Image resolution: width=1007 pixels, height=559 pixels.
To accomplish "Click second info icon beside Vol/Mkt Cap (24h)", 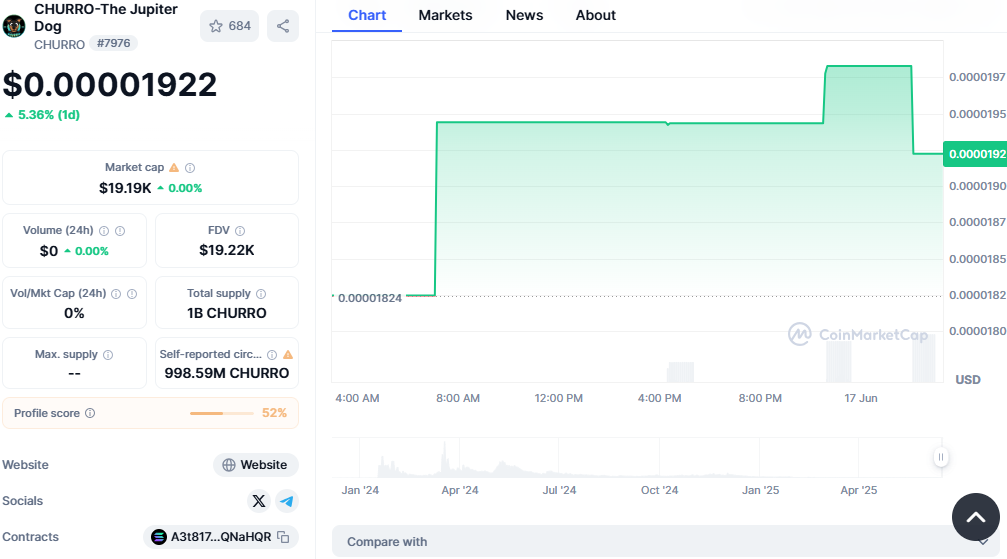I will tap(132, 294).
